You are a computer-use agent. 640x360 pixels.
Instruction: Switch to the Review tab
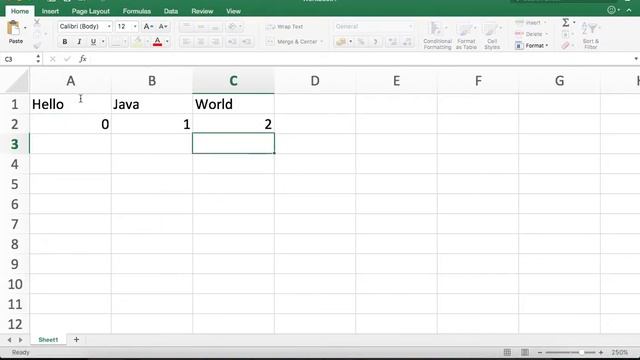click(202, 11)
